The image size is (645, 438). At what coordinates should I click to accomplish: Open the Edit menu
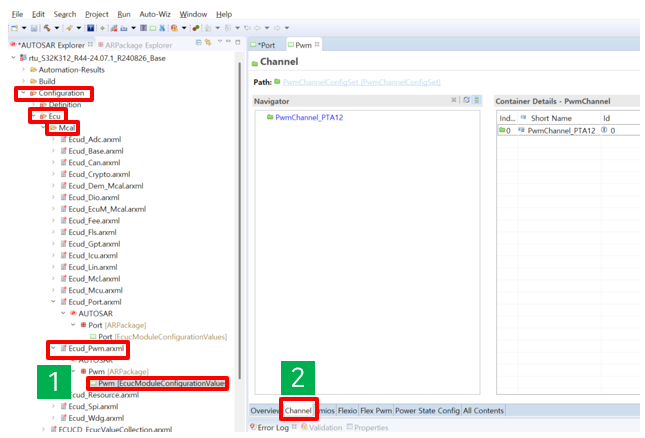click(38, 14)
